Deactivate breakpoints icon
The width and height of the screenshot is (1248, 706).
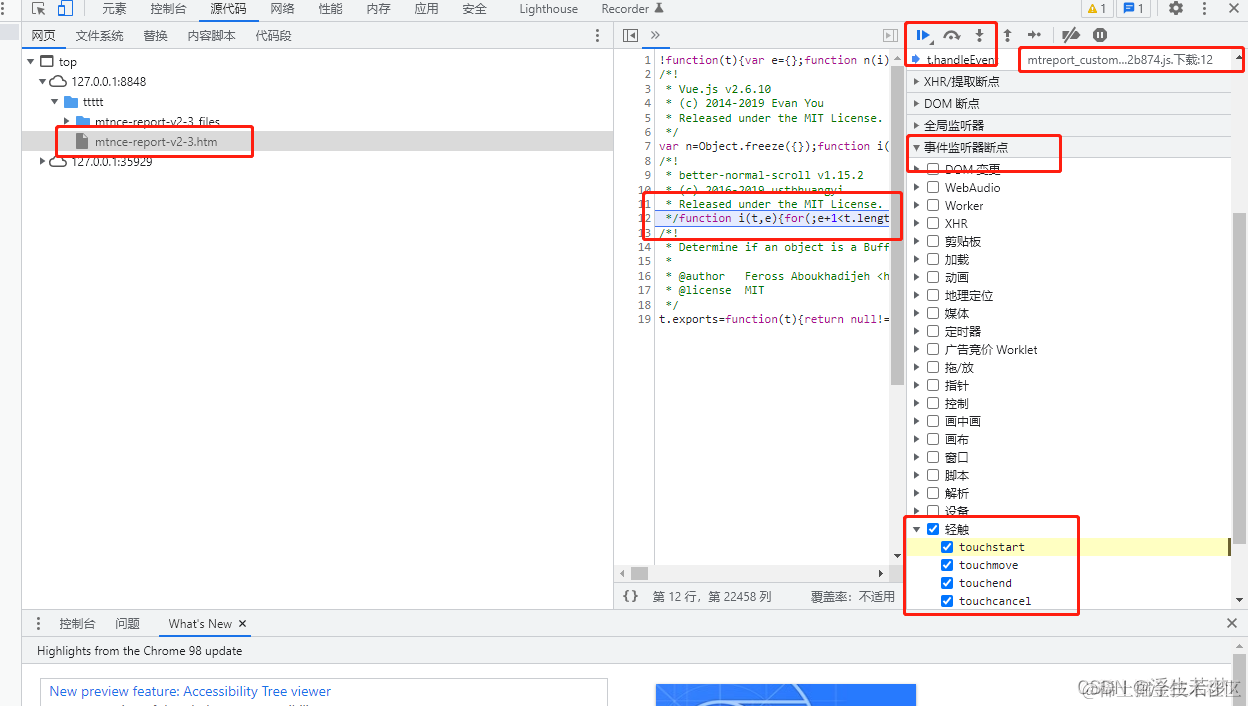click(1071, 35)
